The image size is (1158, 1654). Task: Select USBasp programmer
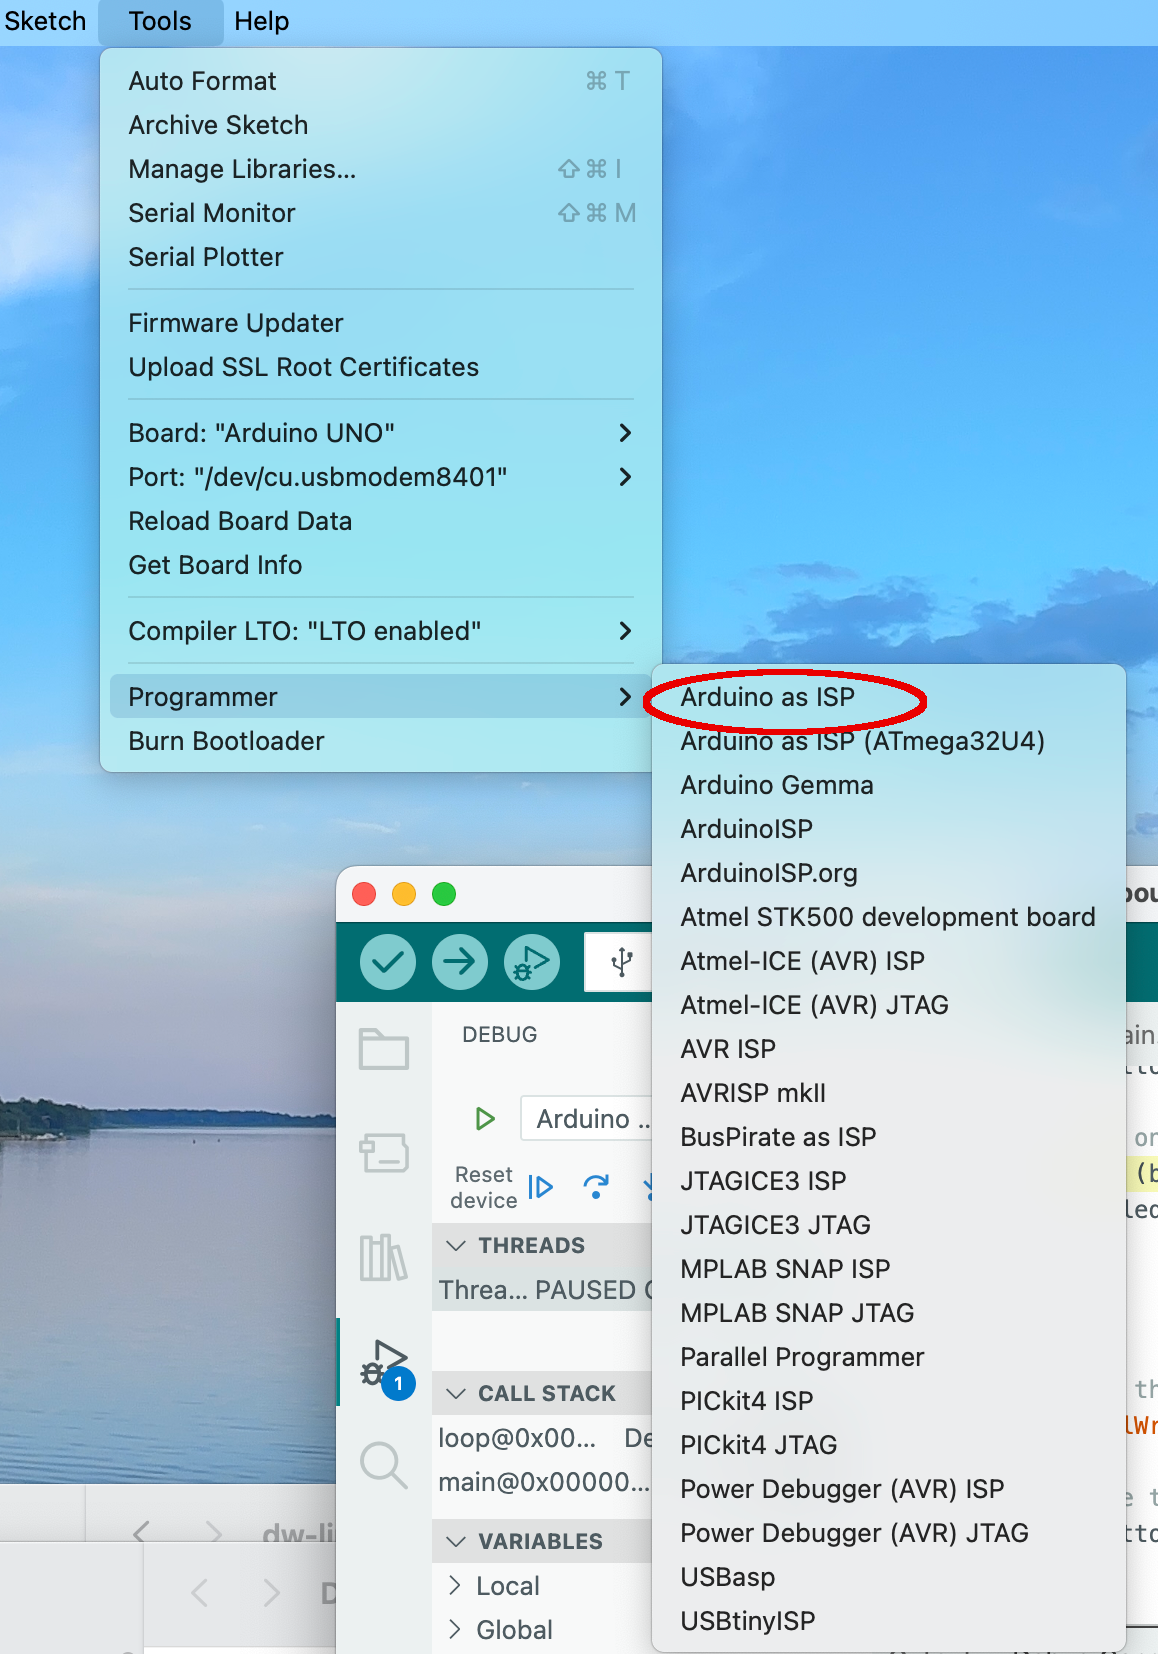(x=889, y=1577)
